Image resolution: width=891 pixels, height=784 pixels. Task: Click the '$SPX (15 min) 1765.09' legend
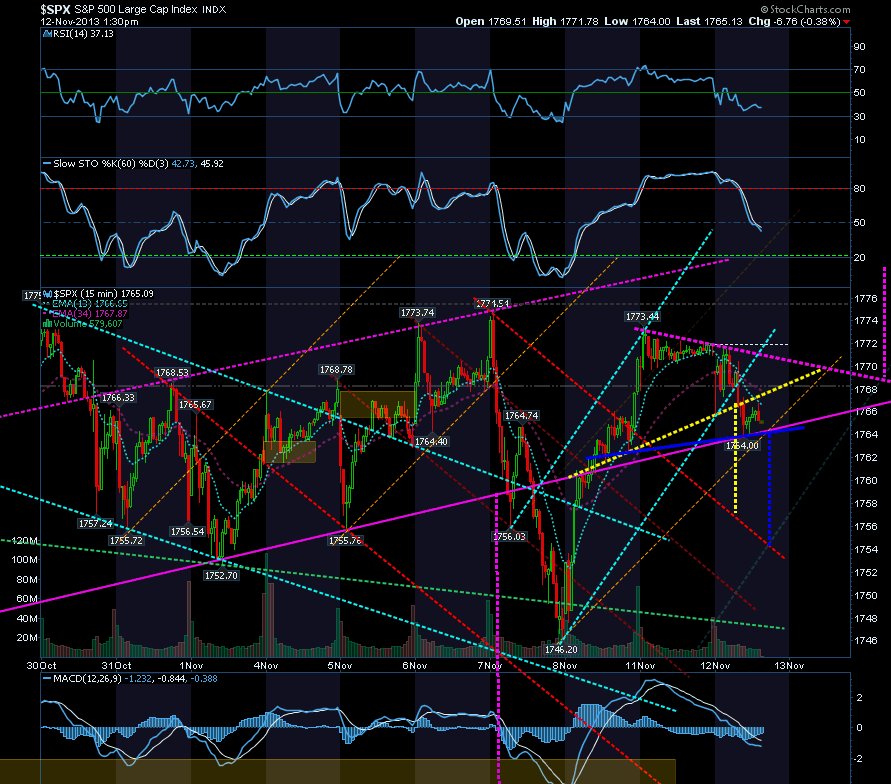[99, 294]
